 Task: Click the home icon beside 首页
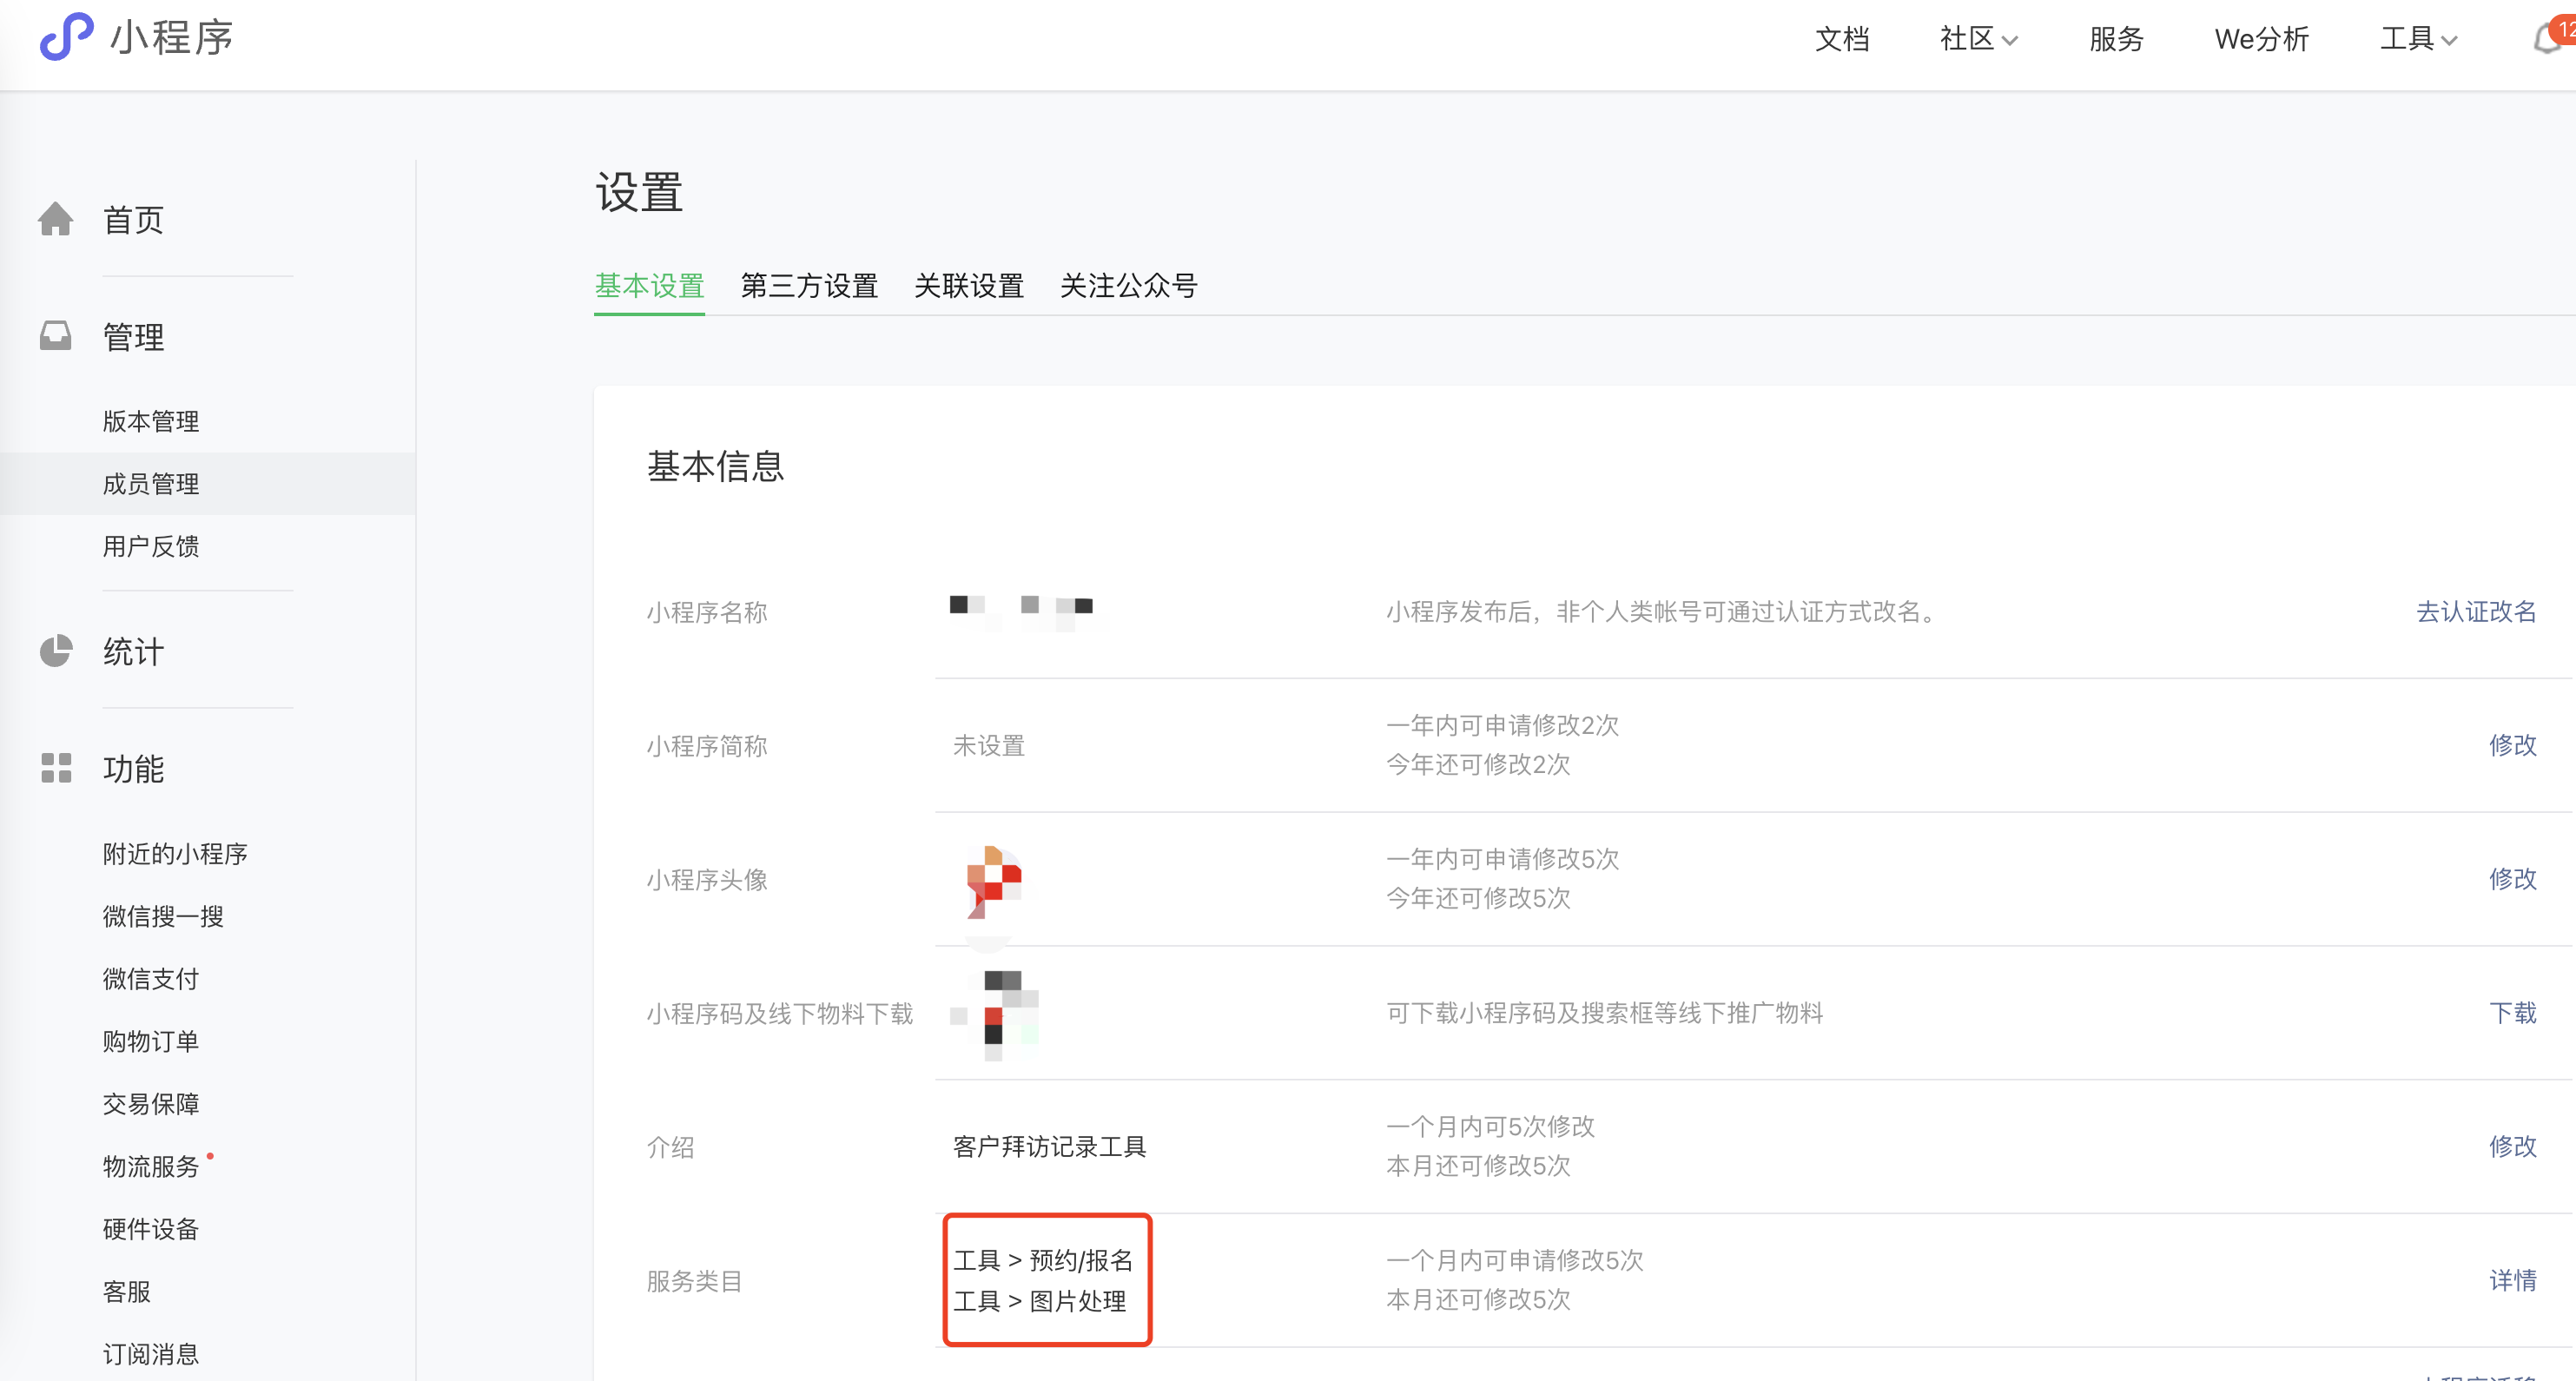pyautogui.click(x=56, y=219)
